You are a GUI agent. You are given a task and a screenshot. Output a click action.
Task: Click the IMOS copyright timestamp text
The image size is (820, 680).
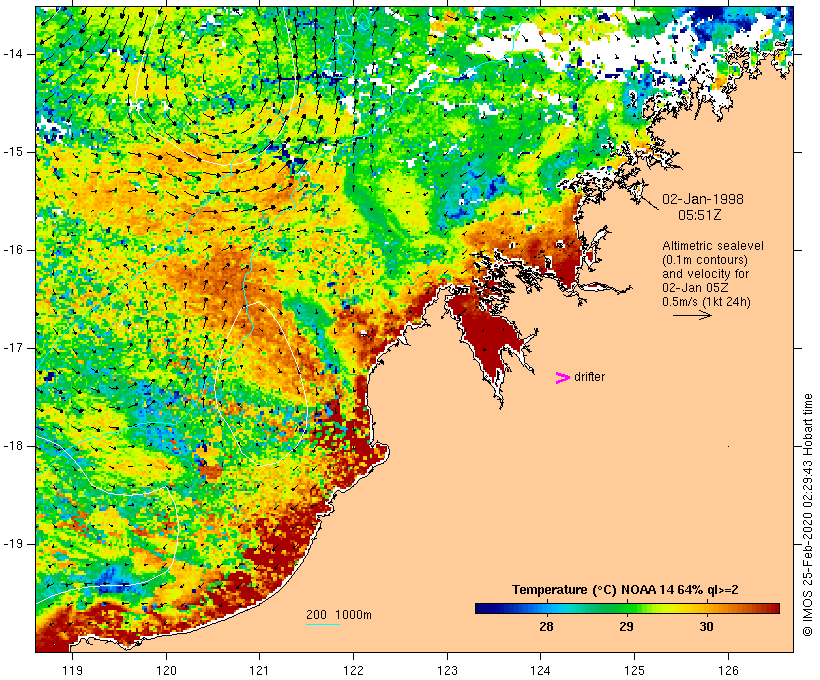808,515
